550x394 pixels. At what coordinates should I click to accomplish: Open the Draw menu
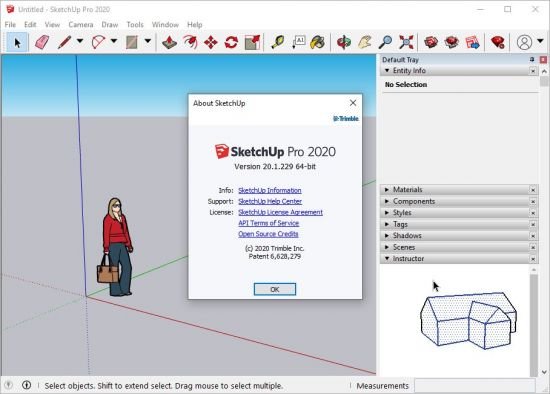(110, 25)
